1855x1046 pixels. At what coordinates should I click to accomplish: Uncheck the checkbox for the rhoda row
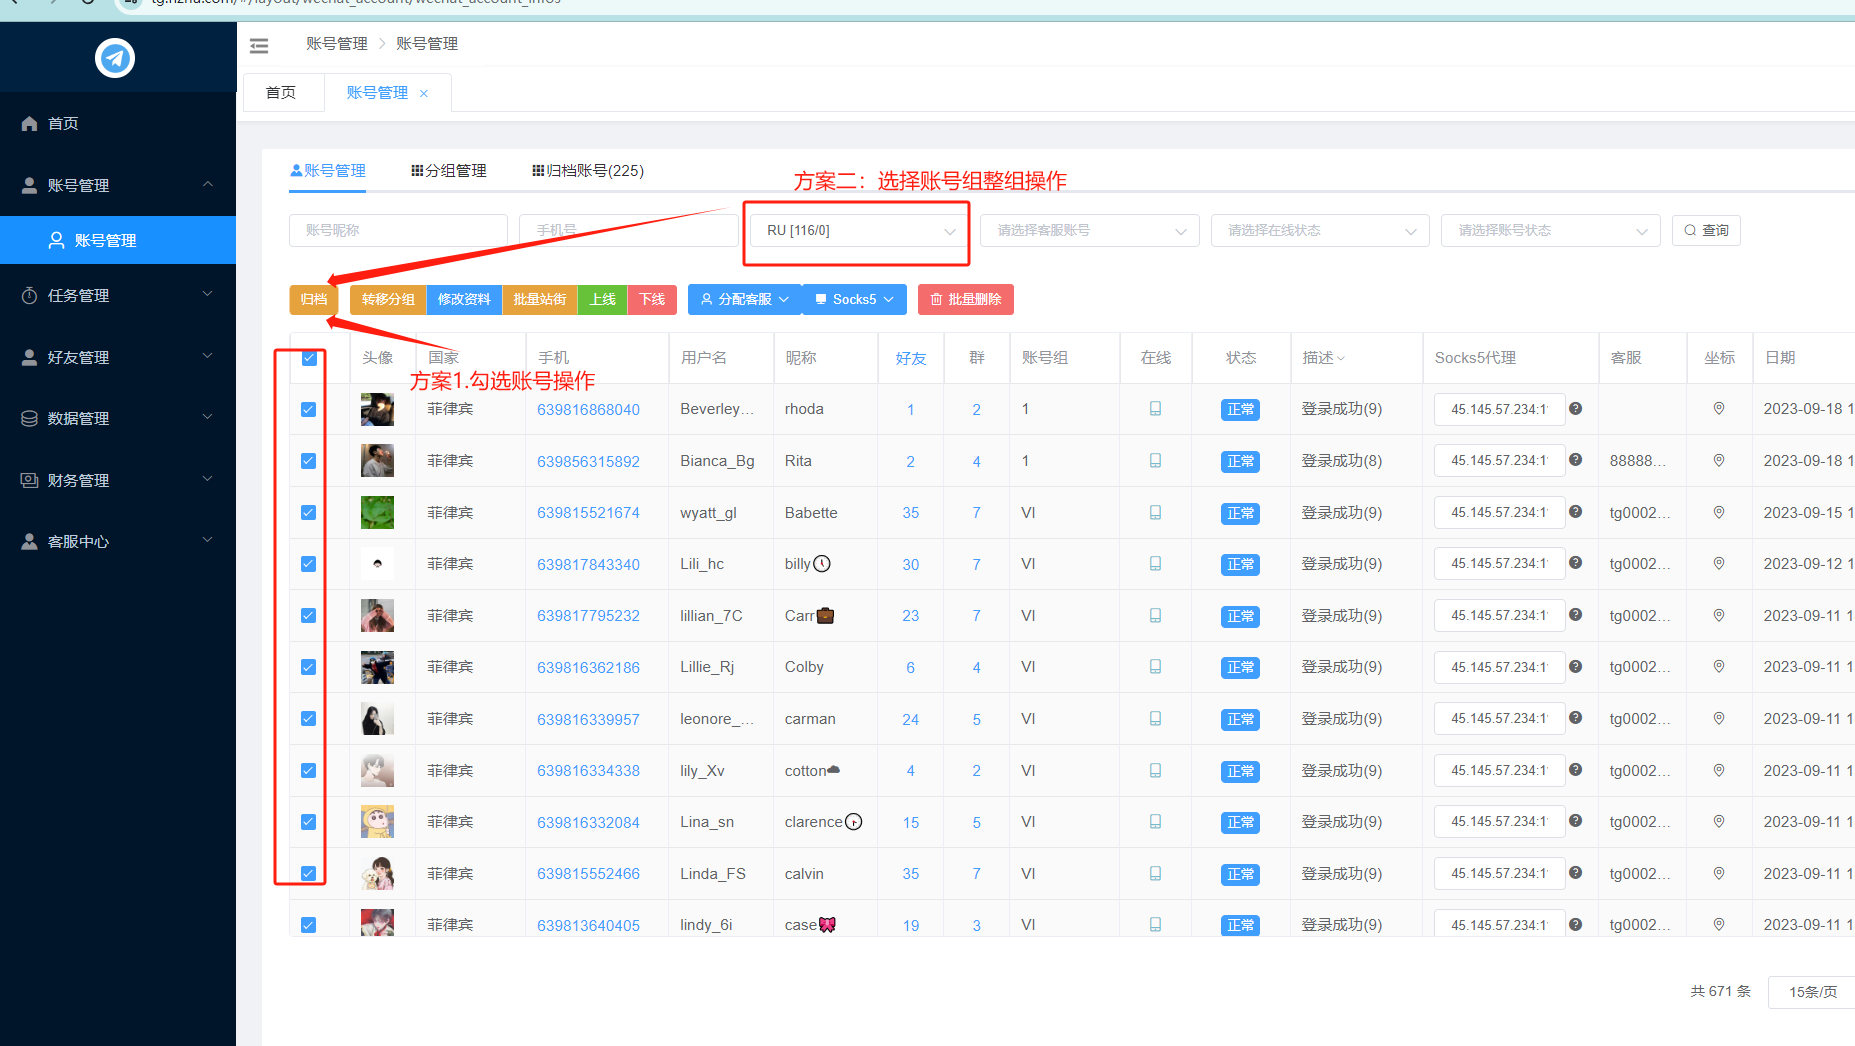point(309,410)
